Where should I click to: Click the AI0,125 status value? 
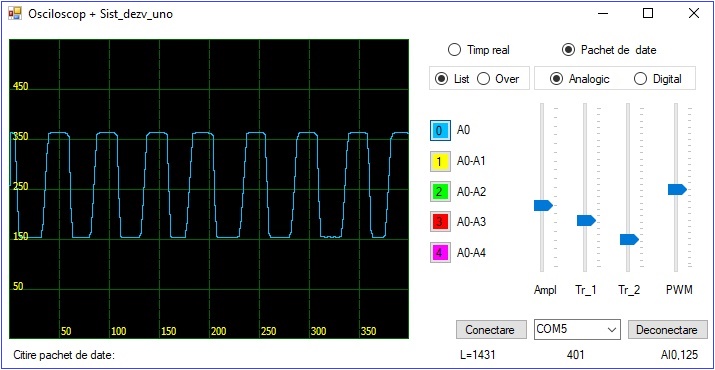point(679,354)
